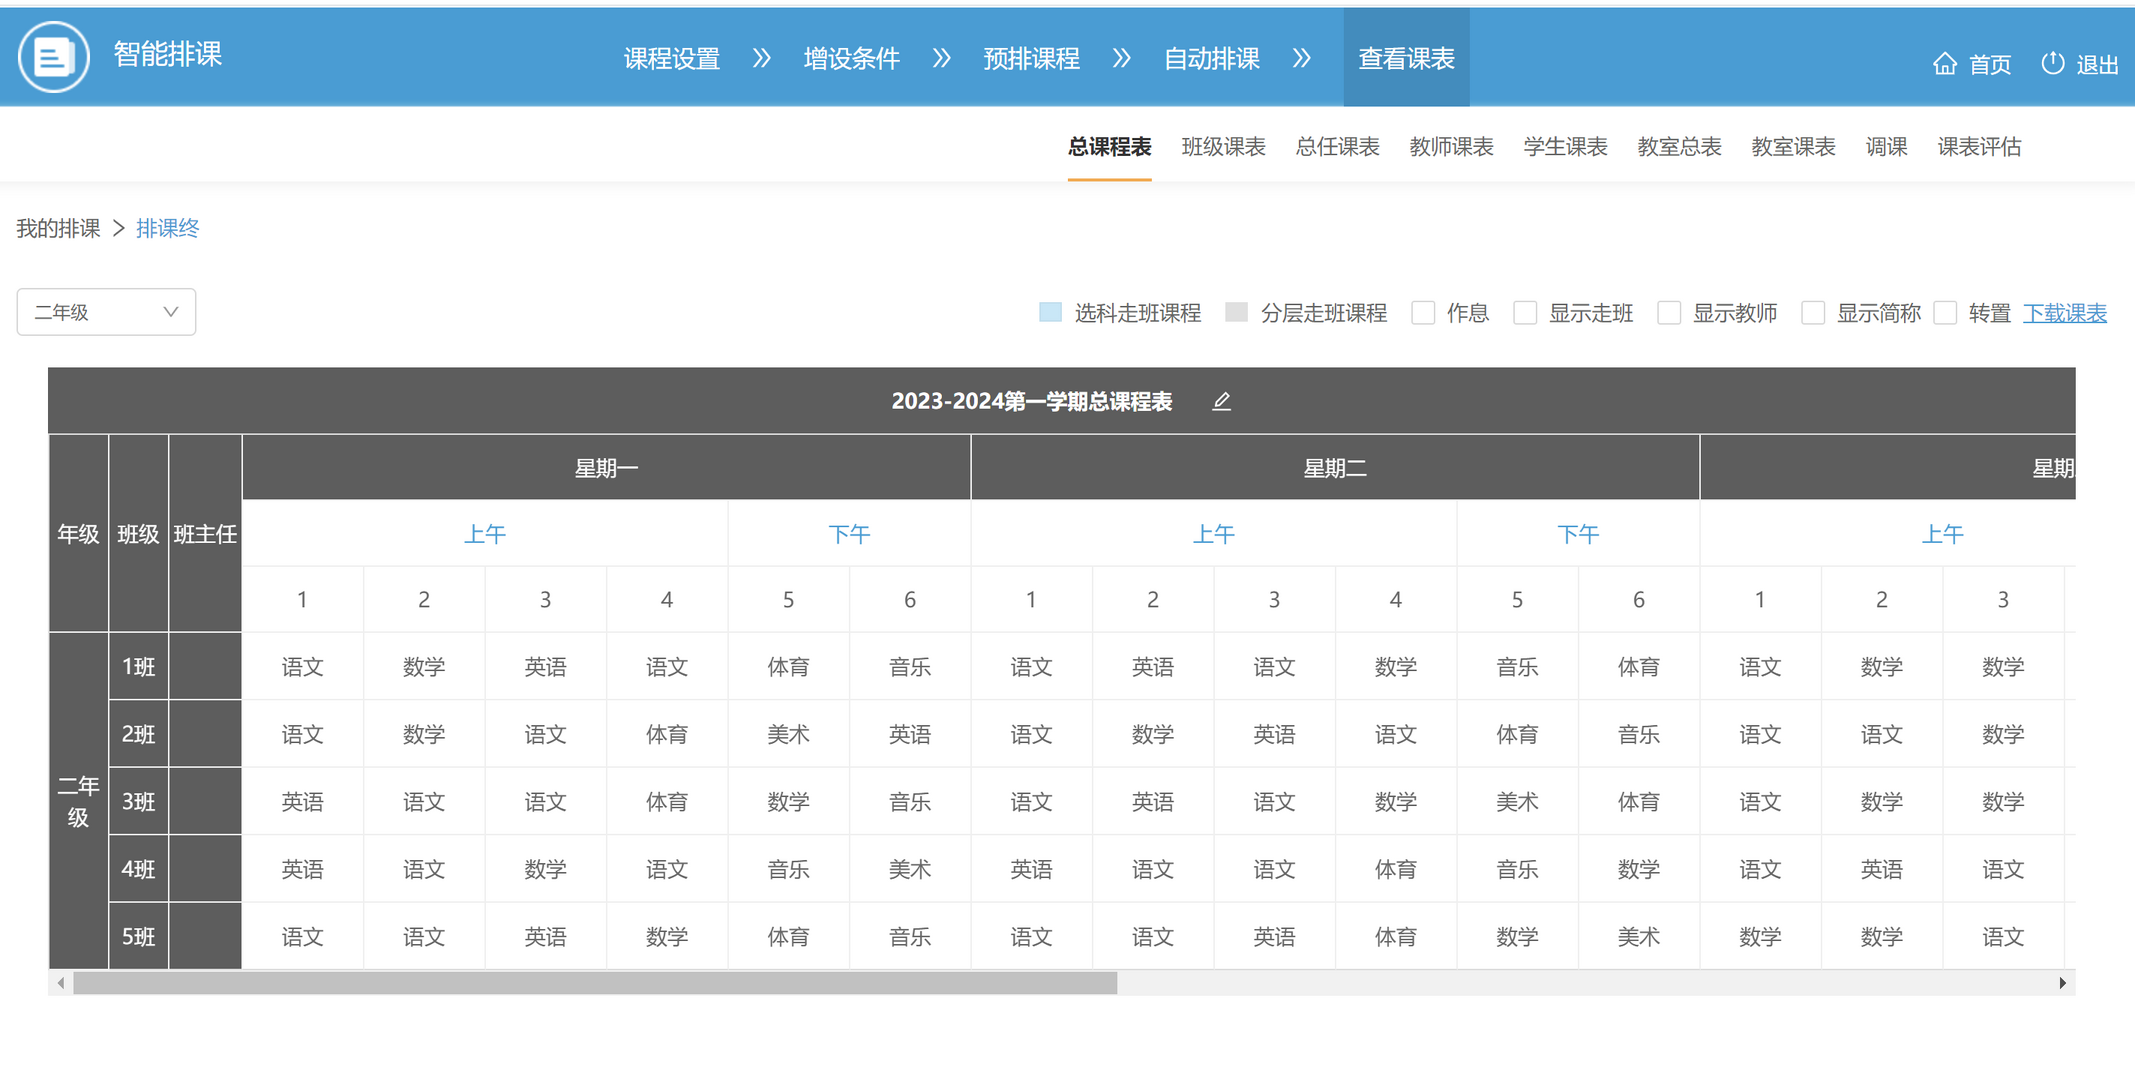
Task: Click the home icon beside 首页
Action: (x=1944, y=64)
